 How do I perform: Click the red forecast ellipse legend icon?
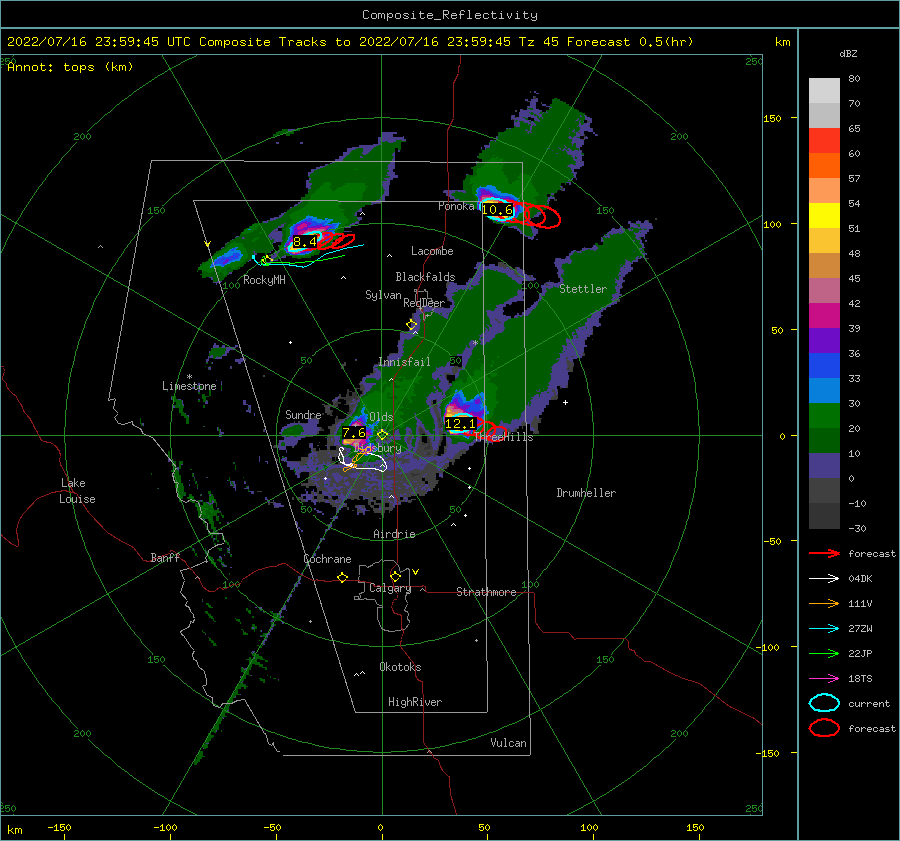click(x=824, y=728)
